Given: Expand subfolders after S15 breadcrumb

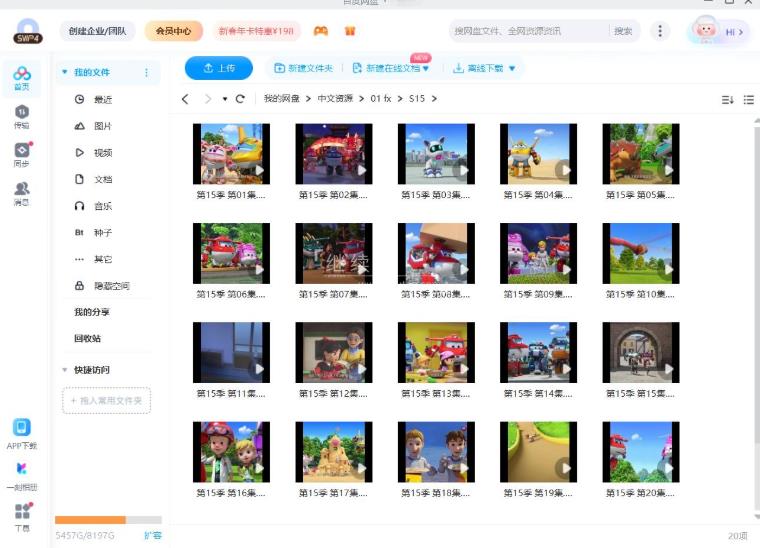Looking at the screenshot, I should point(434,98).
